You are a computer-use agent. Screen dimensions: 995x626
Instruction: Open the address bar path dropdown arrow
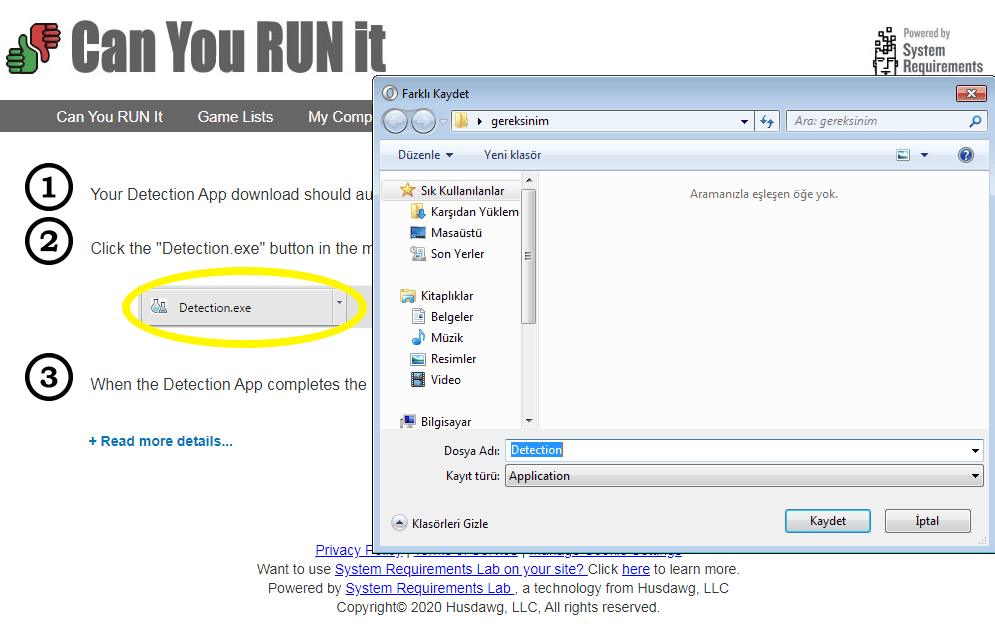coord(744,121)
